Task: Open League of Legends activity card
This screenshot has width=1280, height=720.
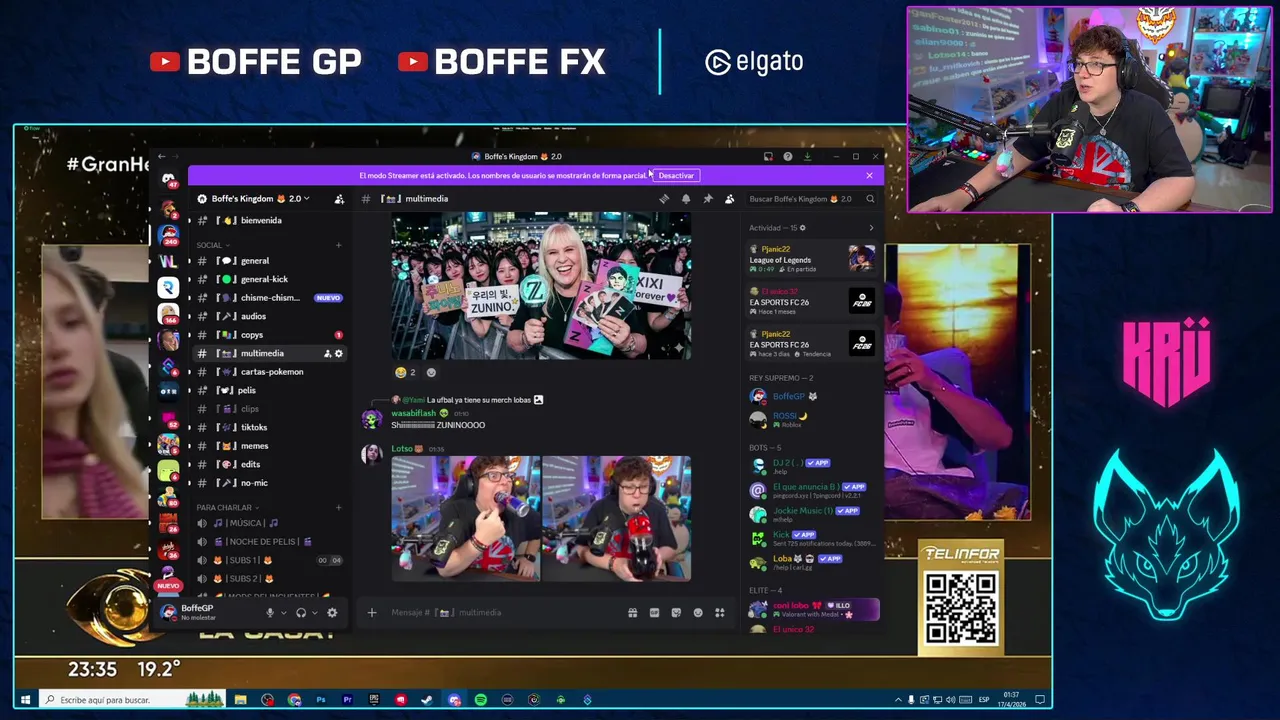Action: point(811,259)
